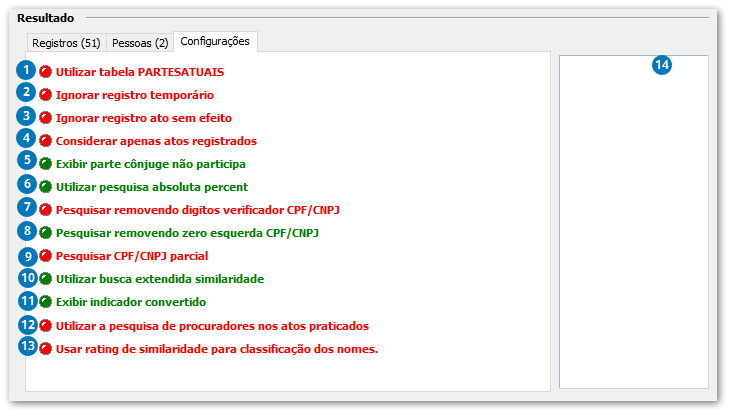730x414 pixels.
Task: Click green indicator beside Exibir indicador convertido
Action: tap(45, 302)
